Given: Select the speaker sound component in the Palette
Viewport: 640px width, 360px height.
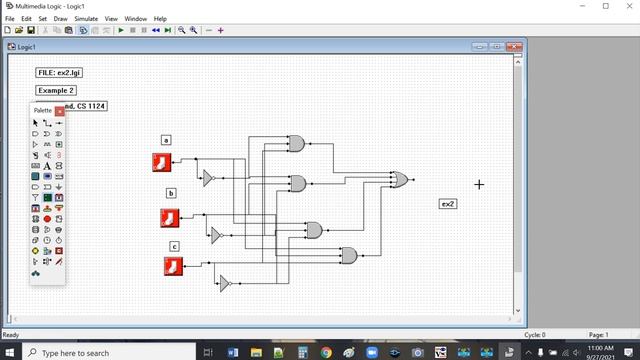Looking at the screenshot, I should click(47, 155).
